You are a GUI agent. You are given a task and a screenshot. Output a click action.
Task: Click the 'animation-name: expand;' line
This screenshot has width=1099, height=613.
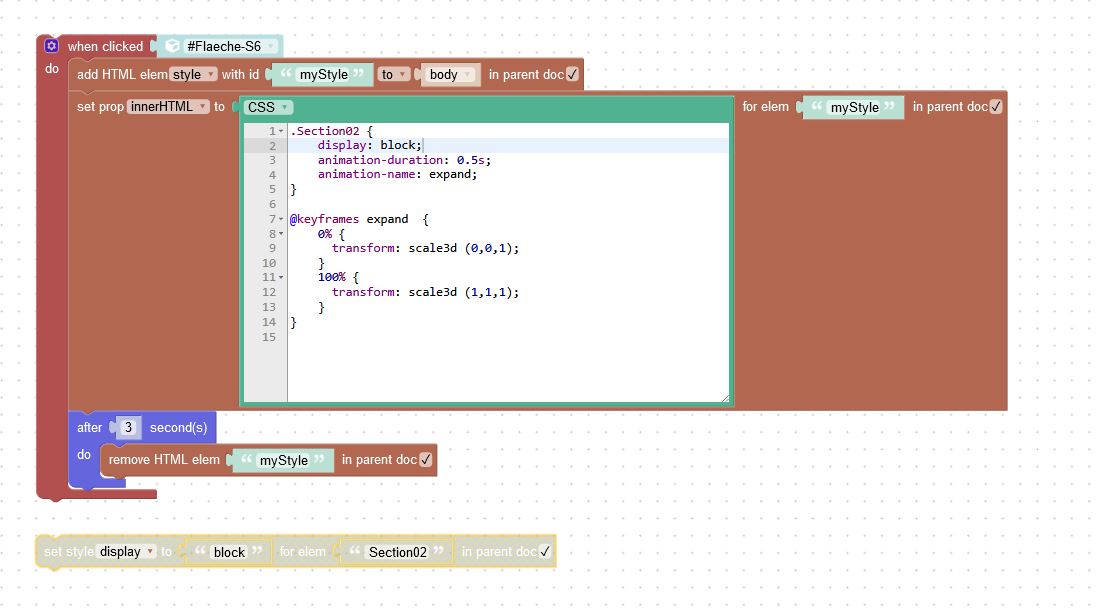[397, 174]
